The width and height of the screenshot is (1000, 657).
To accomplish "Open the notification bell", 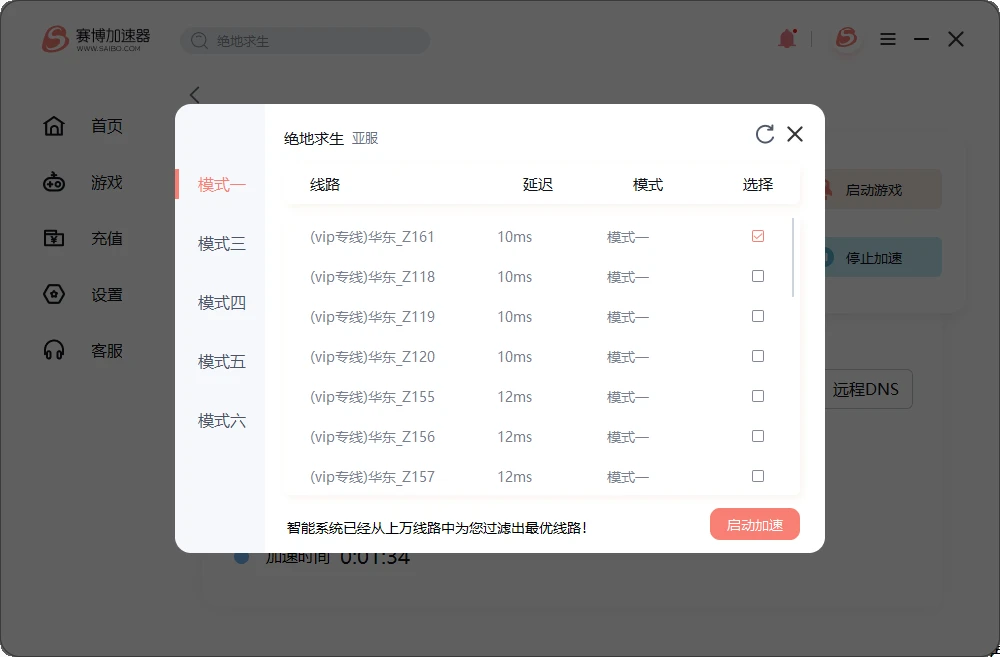I will click(788, 39).
